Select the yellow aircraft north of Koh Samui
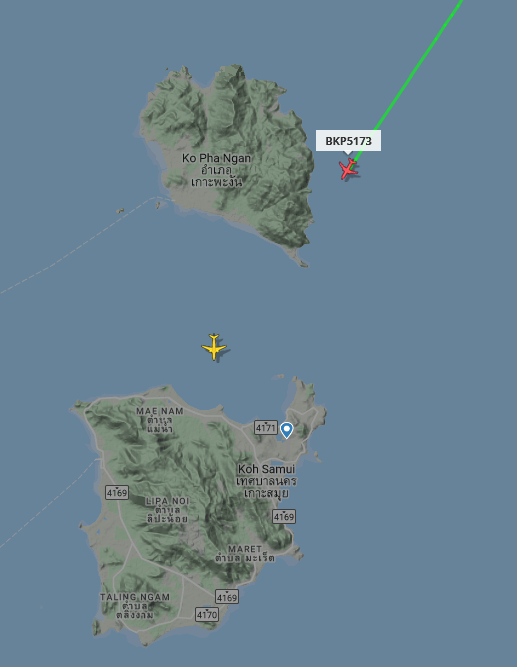Viewport: 517px width, 667px height. point(214,348)
